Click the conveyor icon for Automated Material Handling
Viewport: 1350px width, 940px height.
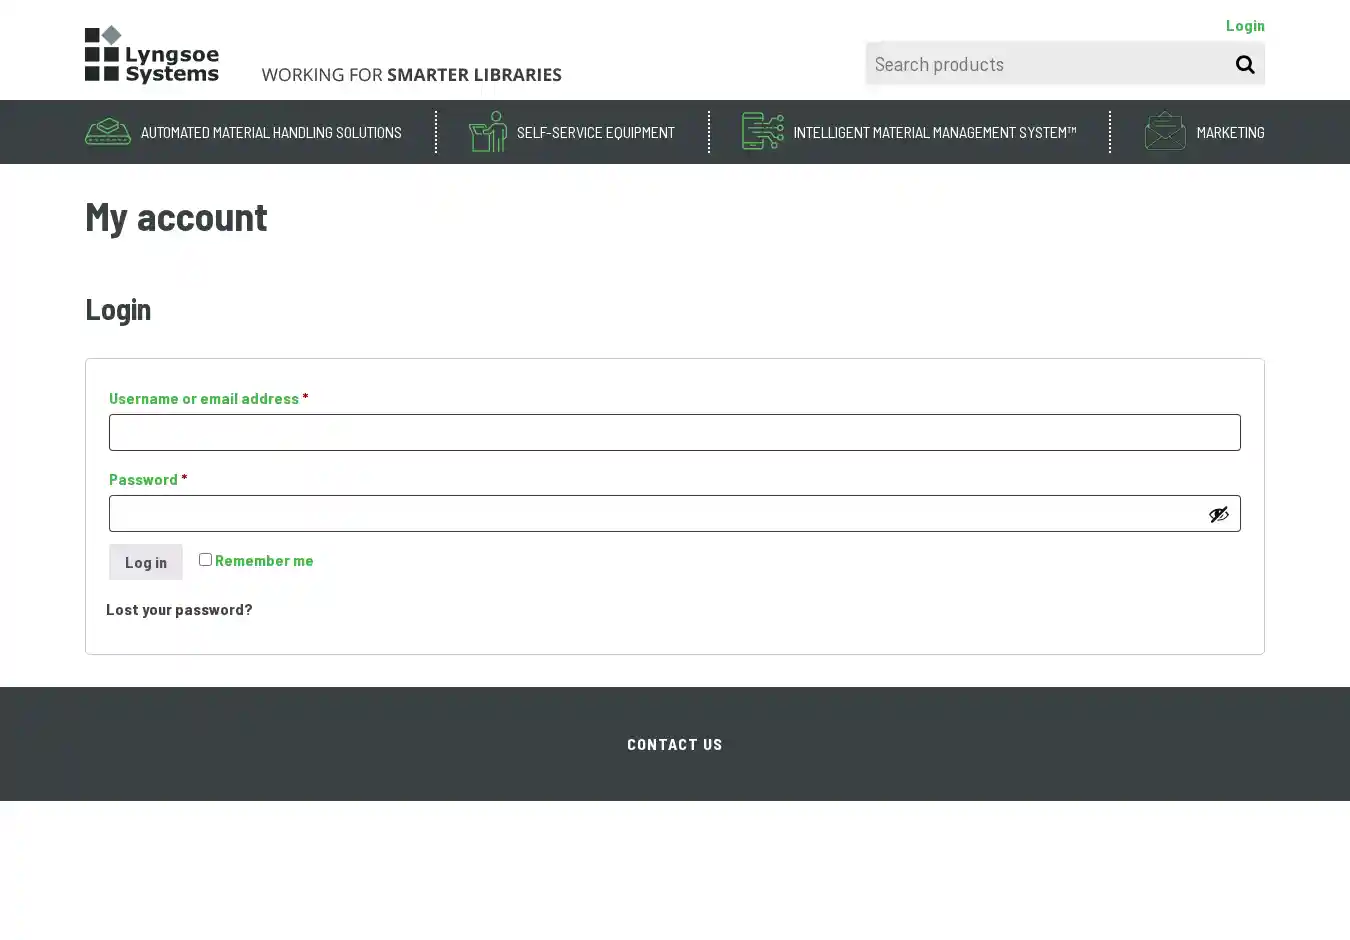(x=108, y=132)
